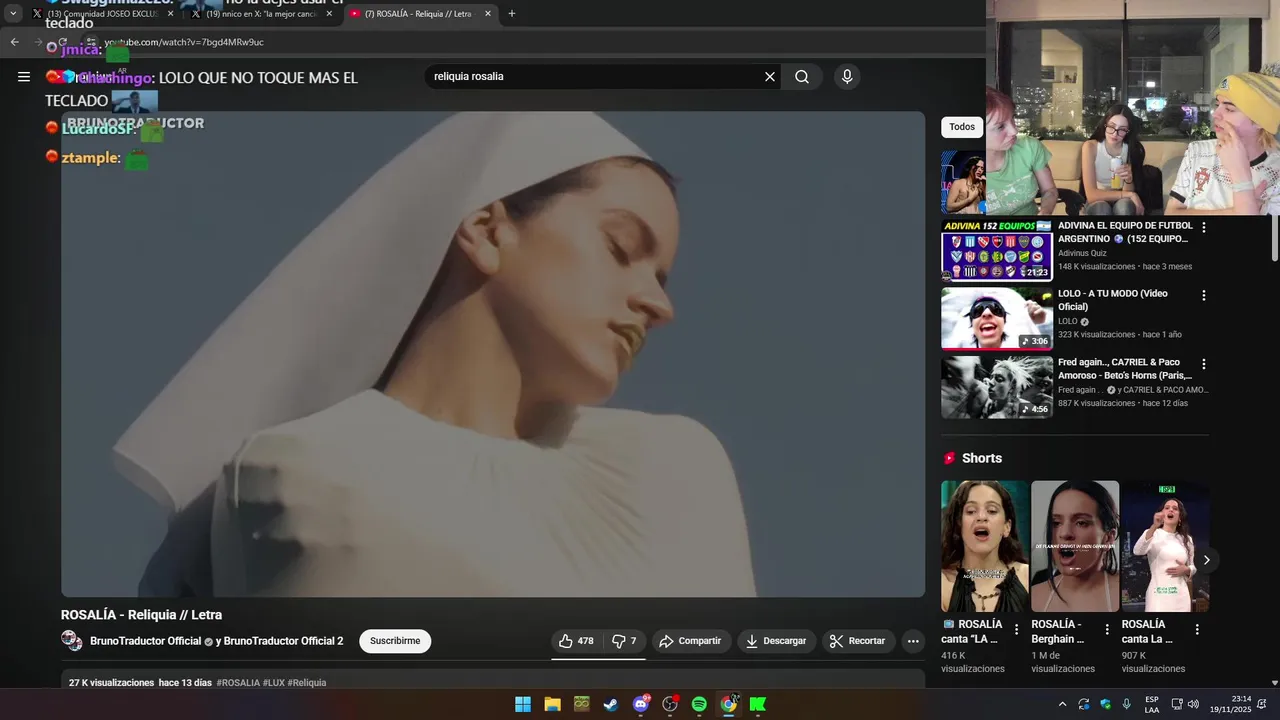Open OBS Studio from the taskbar
Image resolution: width=1280 pixels, height=720 pixels.
(x=670, y=704)
